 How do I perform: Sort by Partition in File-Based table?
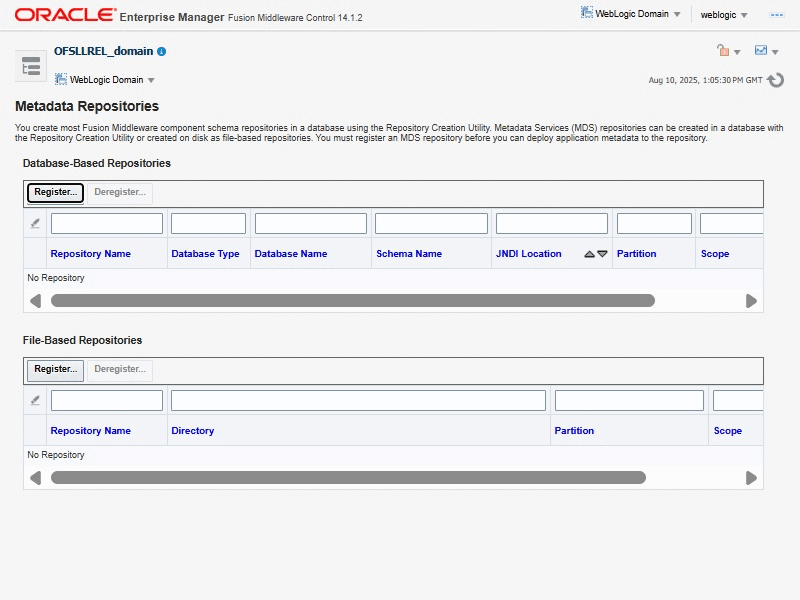point(574,431)
